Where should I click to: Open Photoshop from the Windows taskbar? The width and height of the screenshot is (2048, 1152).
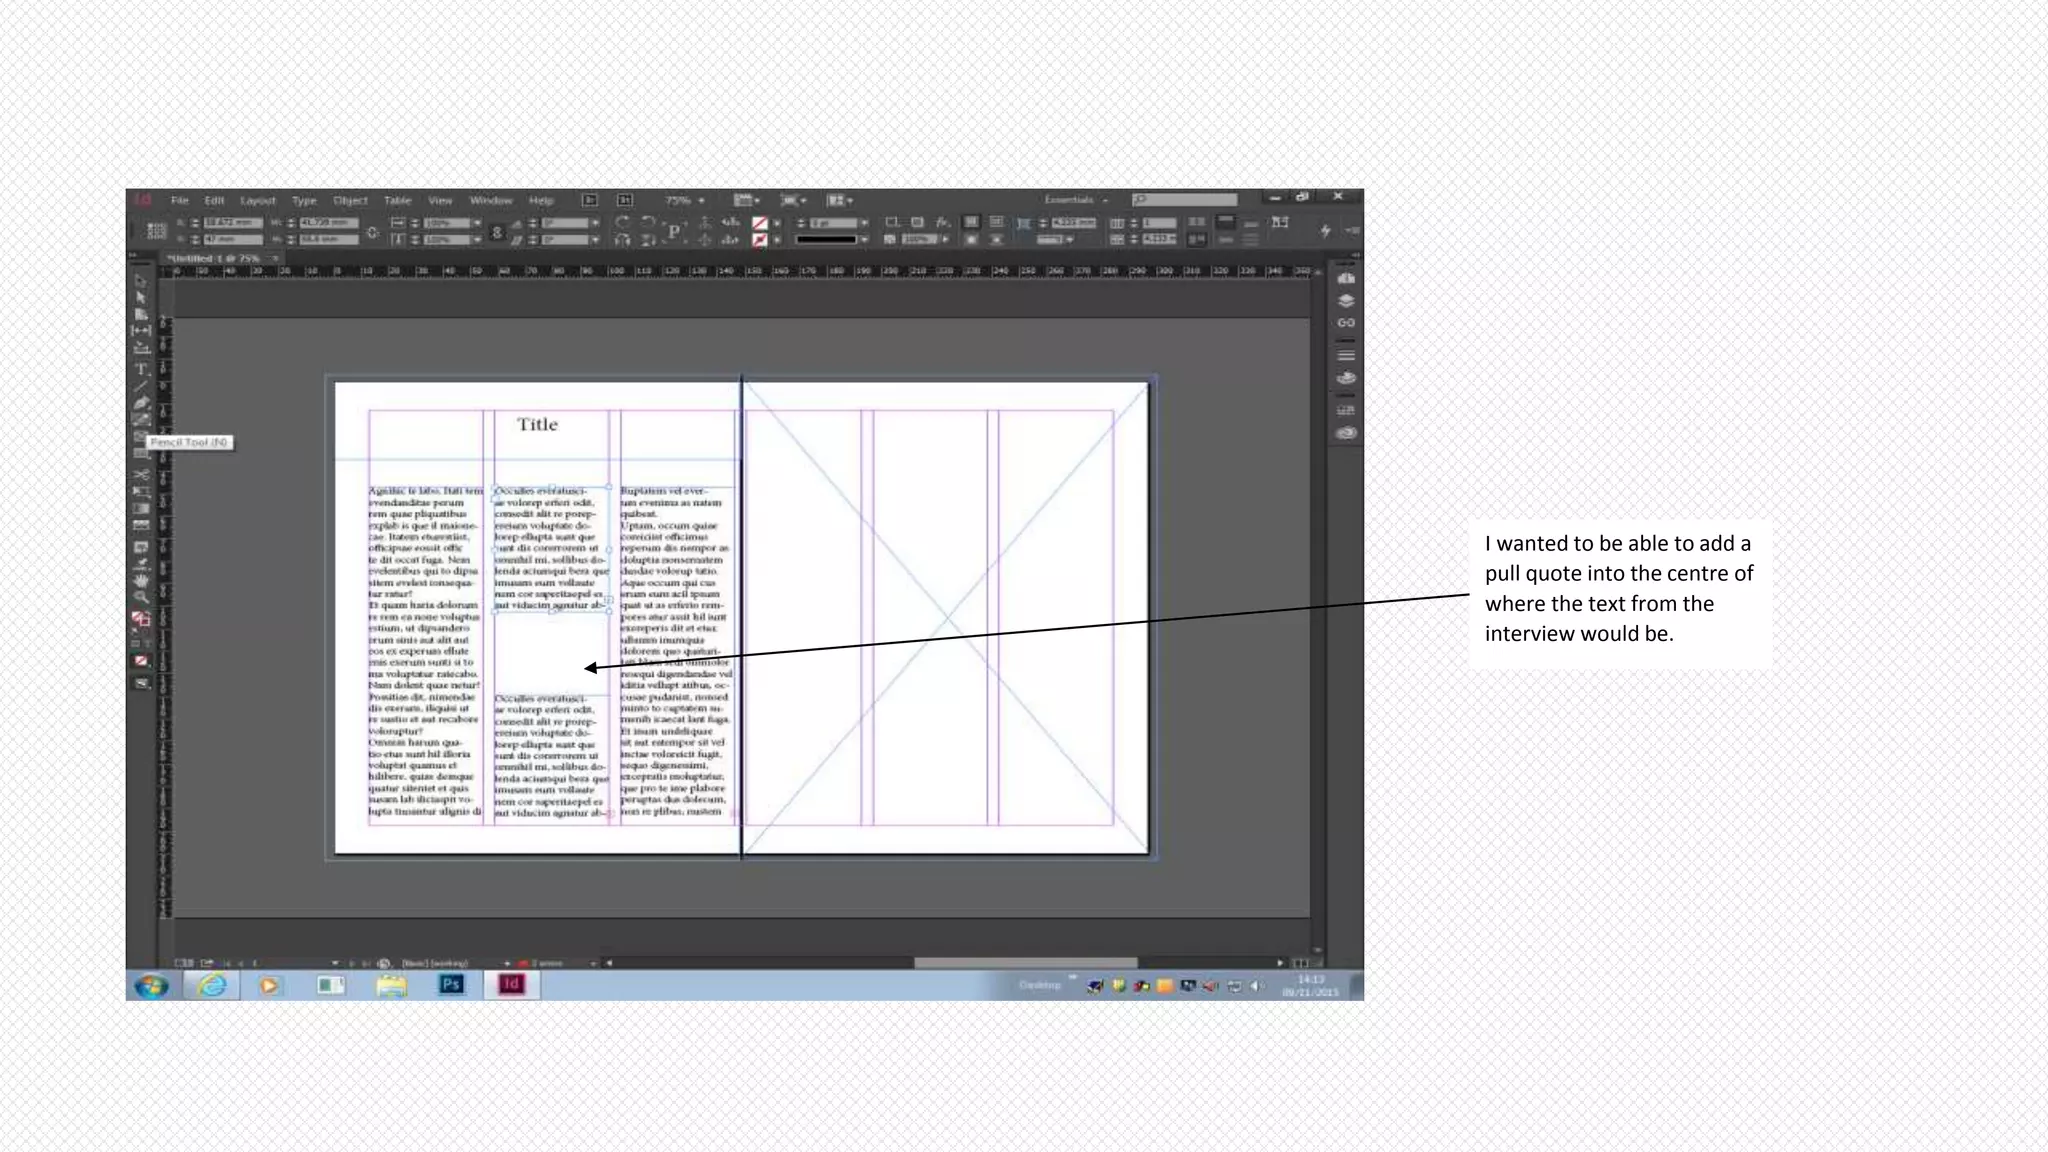pos(451,985)
